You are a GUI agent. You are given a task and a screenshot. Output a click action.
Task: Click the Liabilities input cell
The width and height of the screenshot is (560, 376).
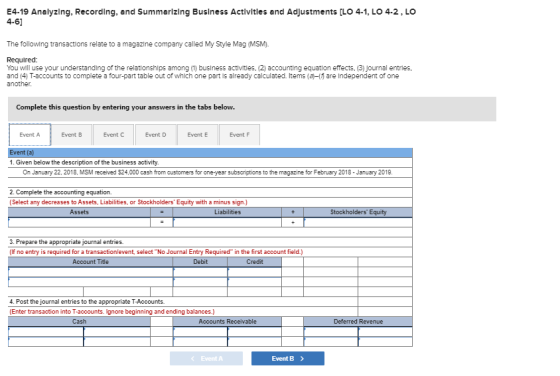pos(227,222)
